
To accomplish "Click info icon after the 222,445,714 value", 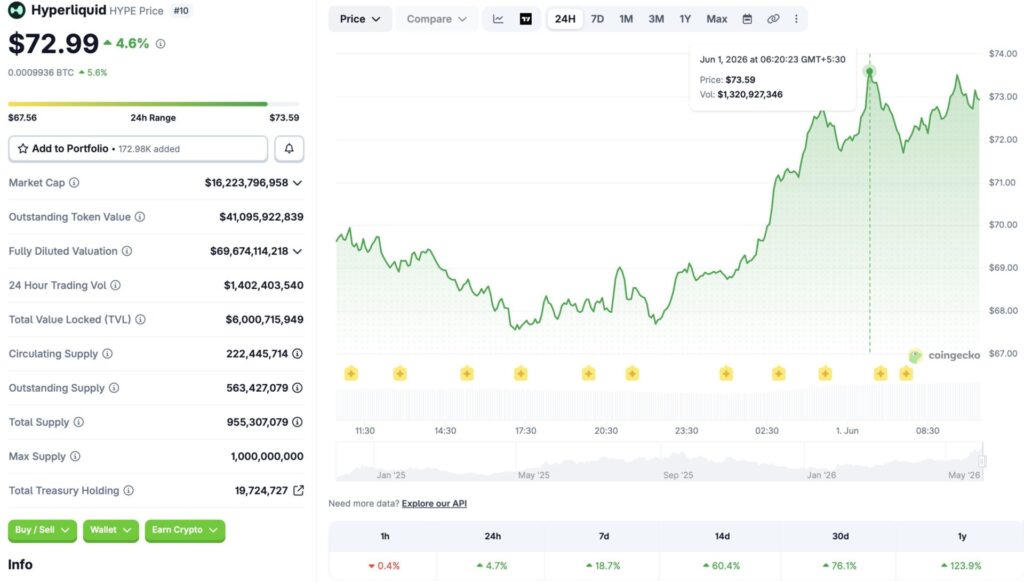I will [x=297, y=354].
